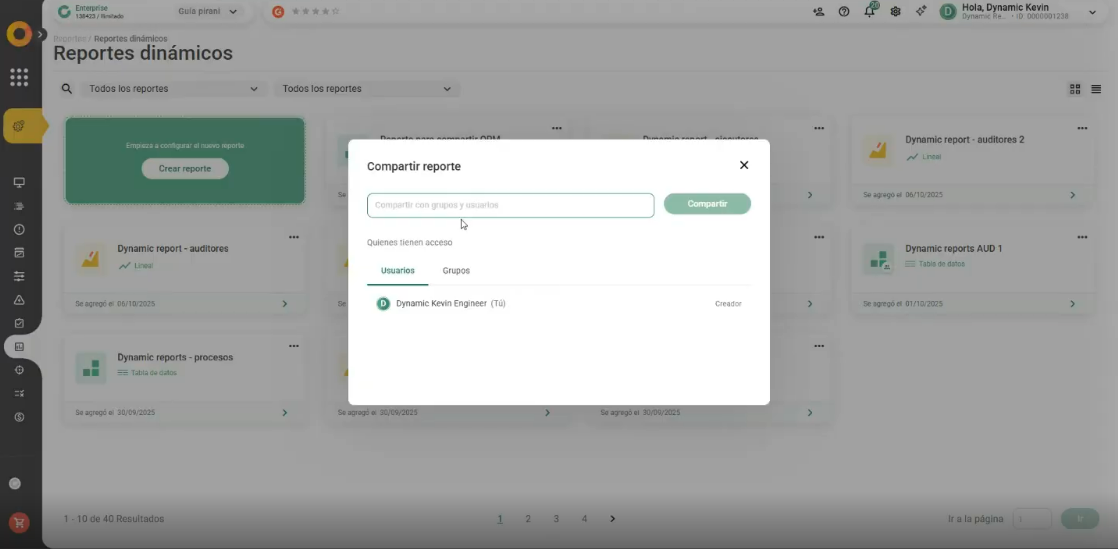This screenshot has height=549, width=1118.
Task: Close the Compartir reporte dialog
Action: 744,165
